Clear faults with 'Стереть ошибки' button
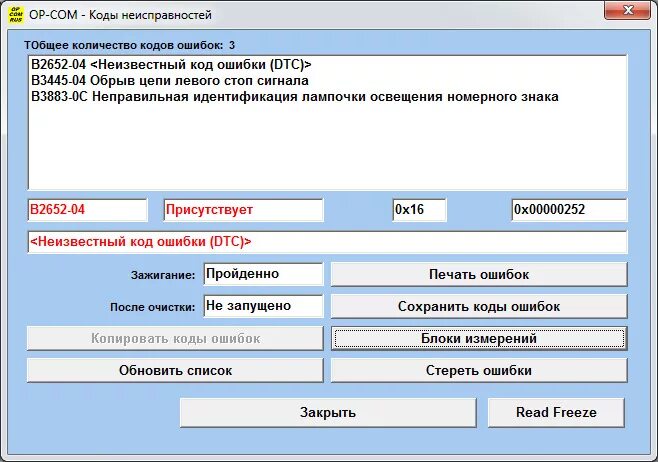This screenshot has width=658, height=462. point(479,371)
